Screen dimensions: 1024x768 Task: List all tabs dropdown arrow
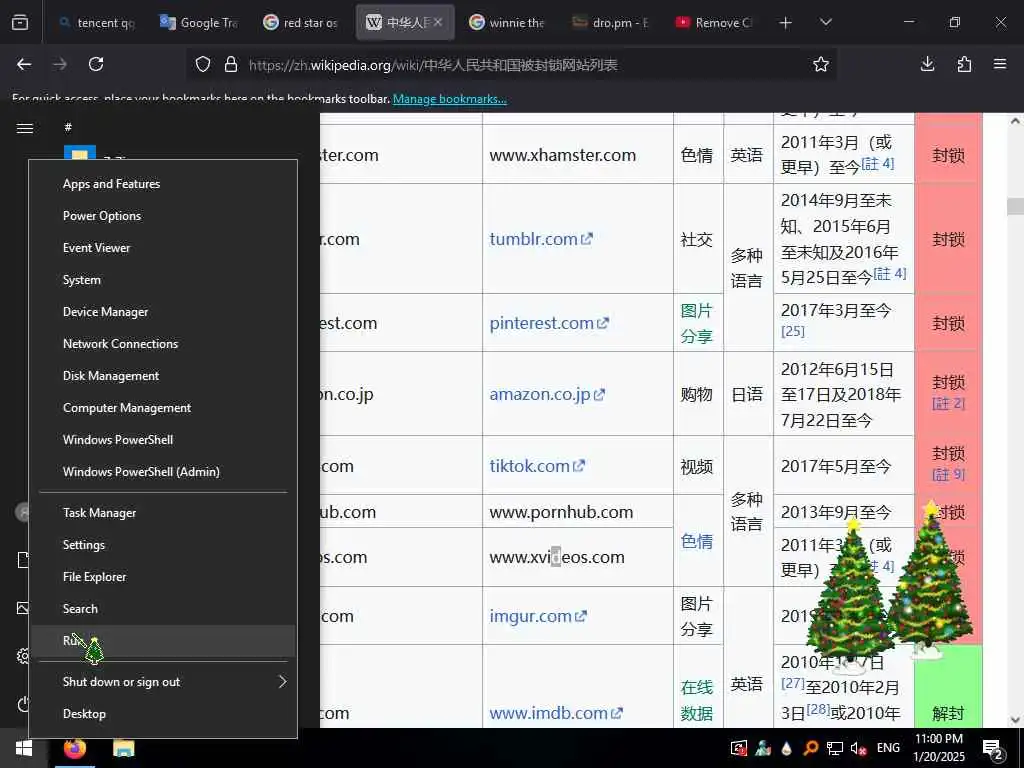coord(825,22)
